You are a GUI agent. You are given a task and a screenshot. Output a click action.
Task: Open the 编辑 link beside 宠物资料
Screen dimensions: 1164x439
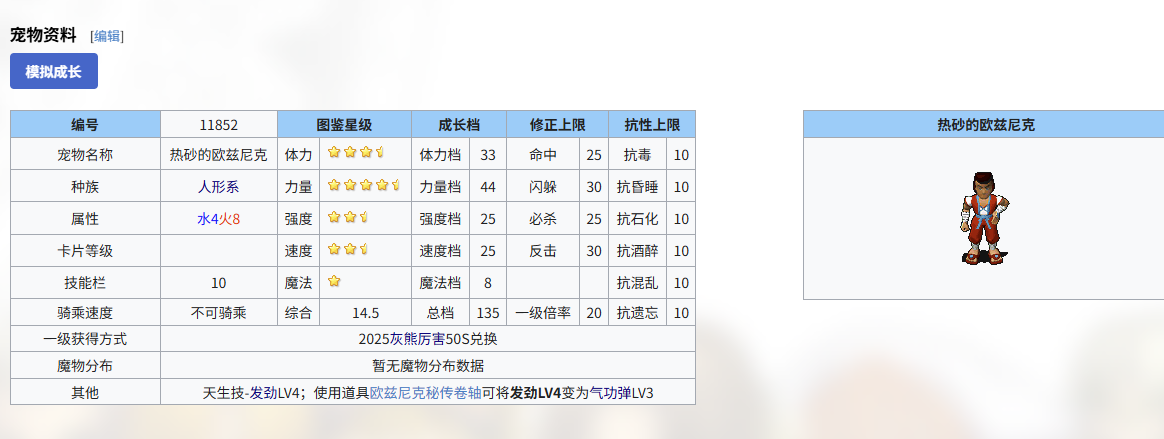[107, 36]
